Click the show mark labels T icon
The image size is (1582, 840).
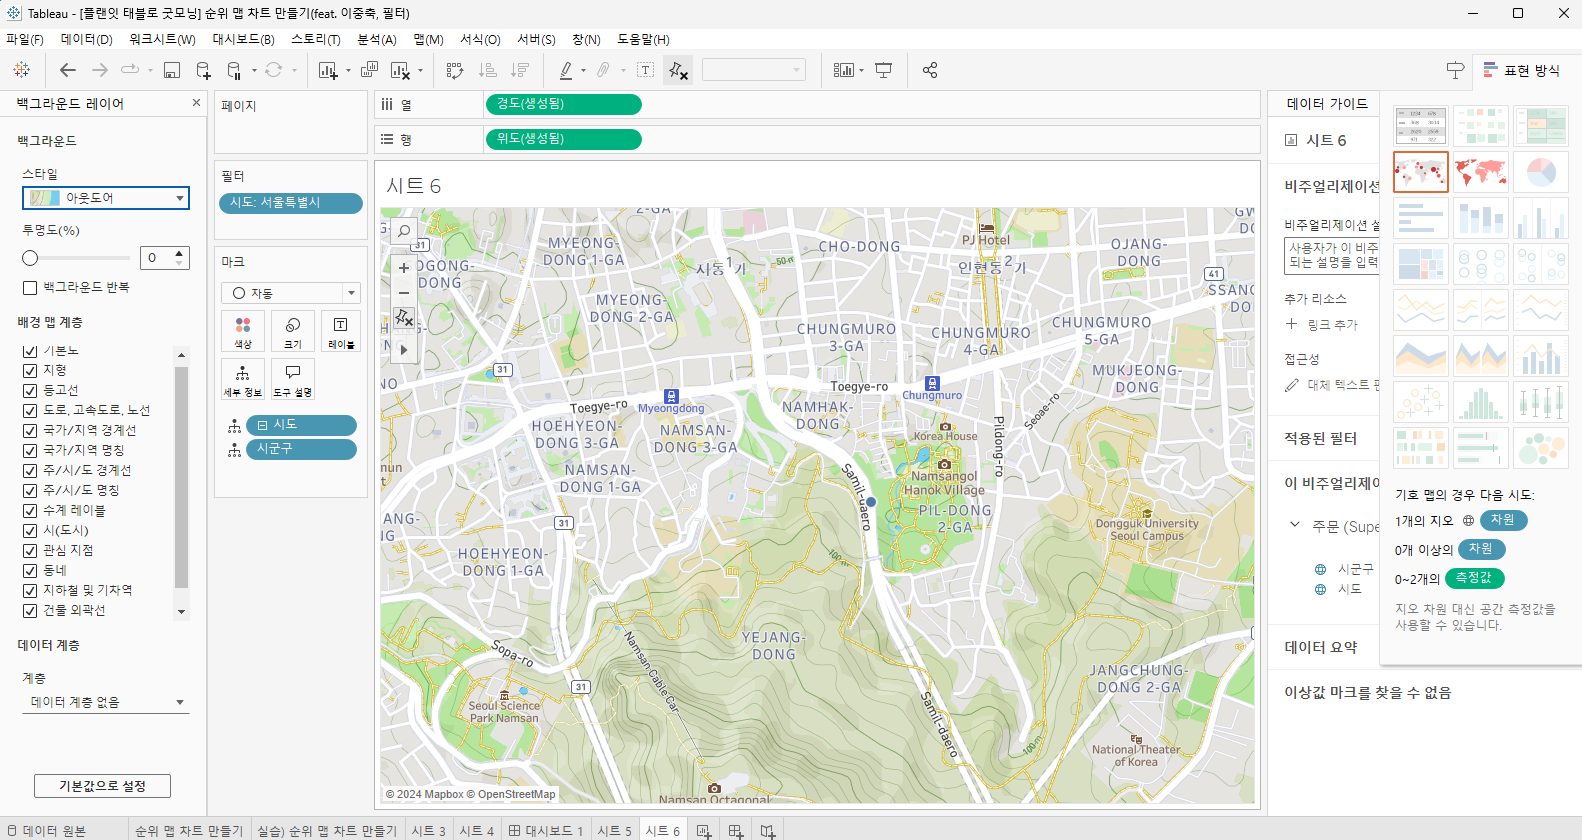tap(645, 70)
